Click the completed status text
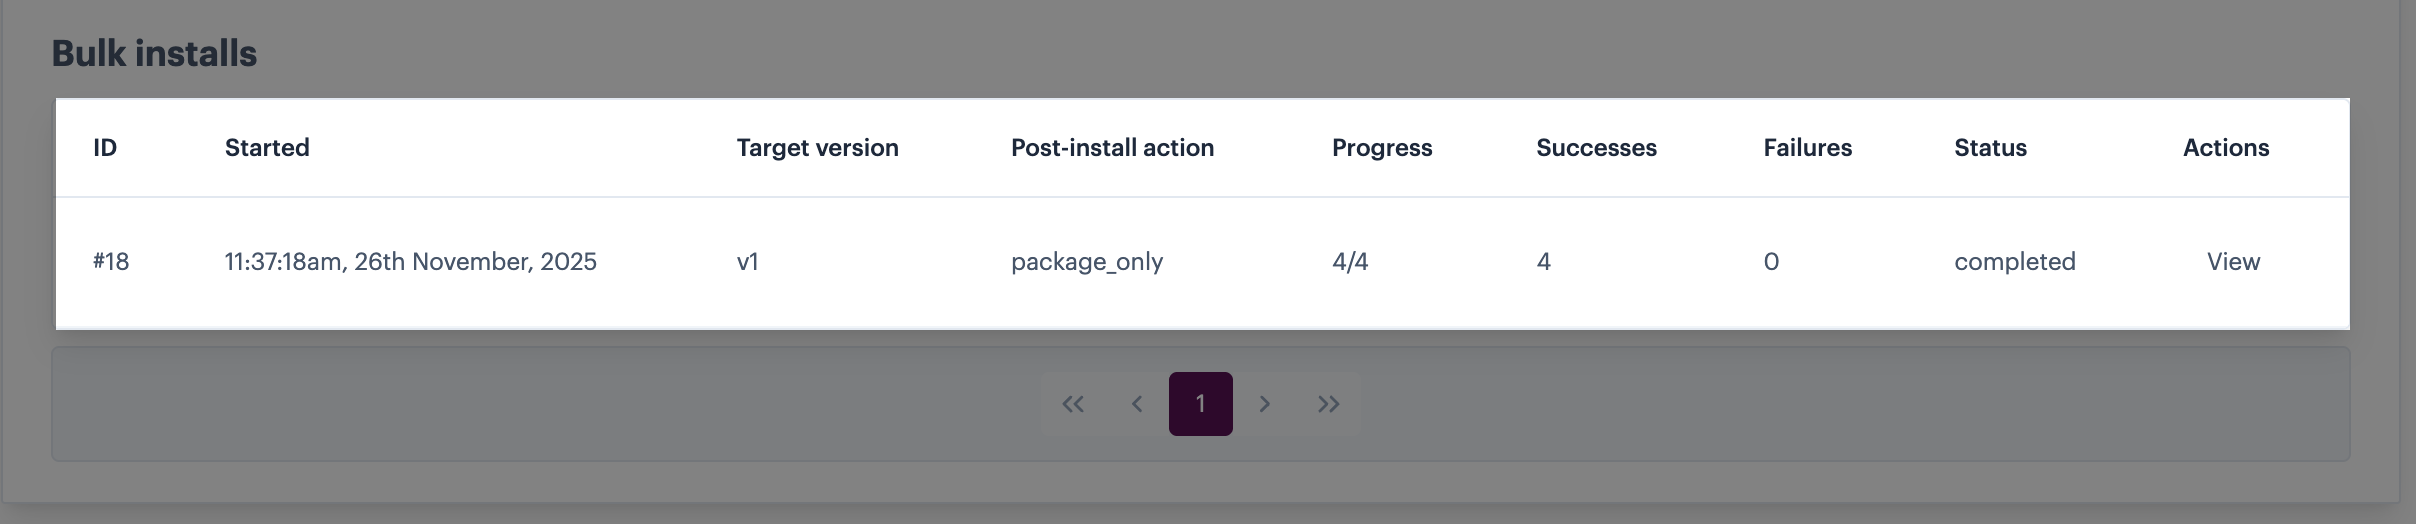 point(2015,262)
